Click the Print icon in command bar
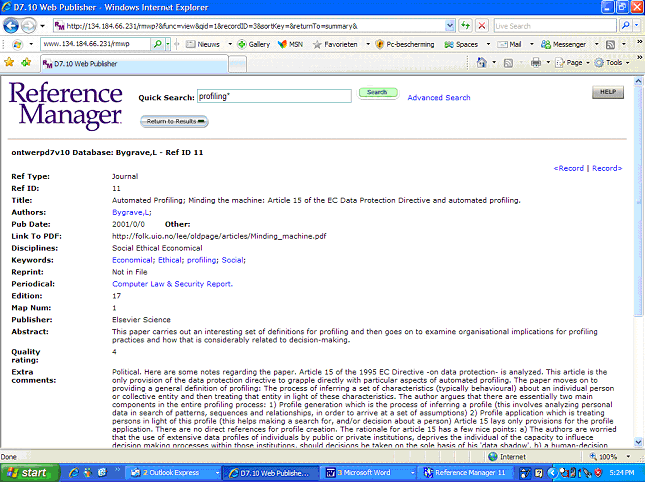The height and width of the screenshot is (486, 655). coord(535,62)
